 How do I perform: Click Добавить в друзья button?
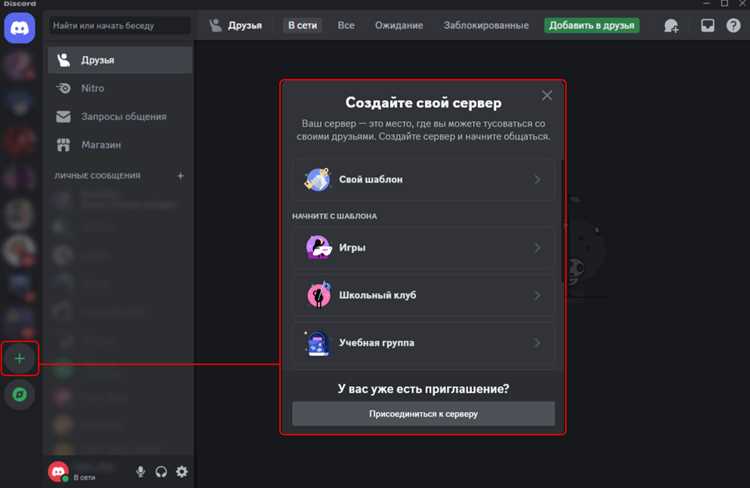pos(592,25)
